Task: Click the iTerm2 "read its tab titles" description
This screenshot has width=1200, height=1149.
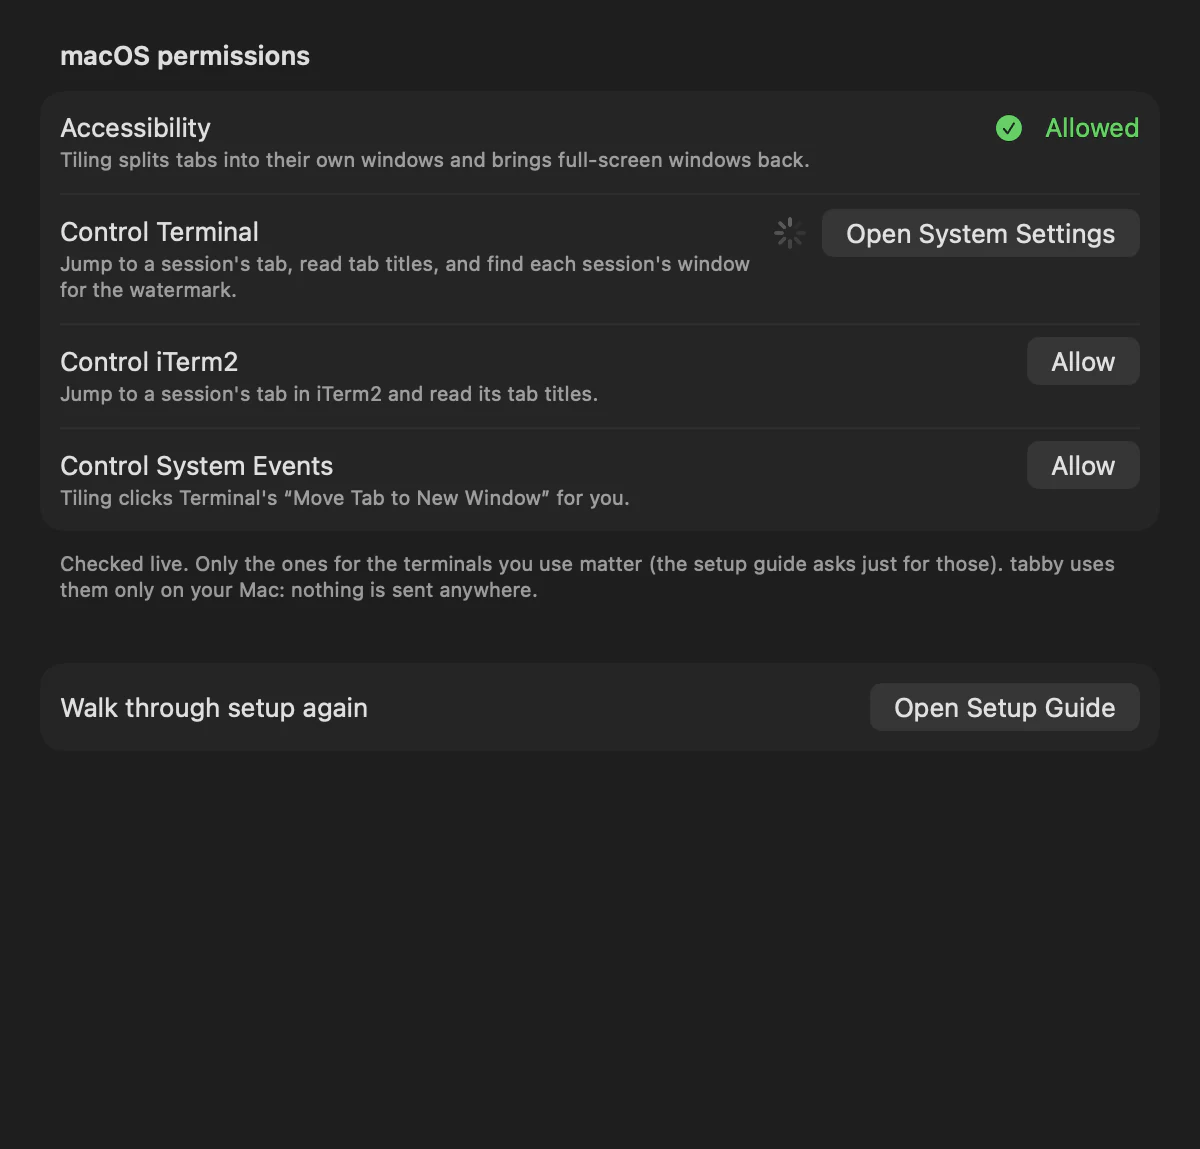Action: point(329,394)
